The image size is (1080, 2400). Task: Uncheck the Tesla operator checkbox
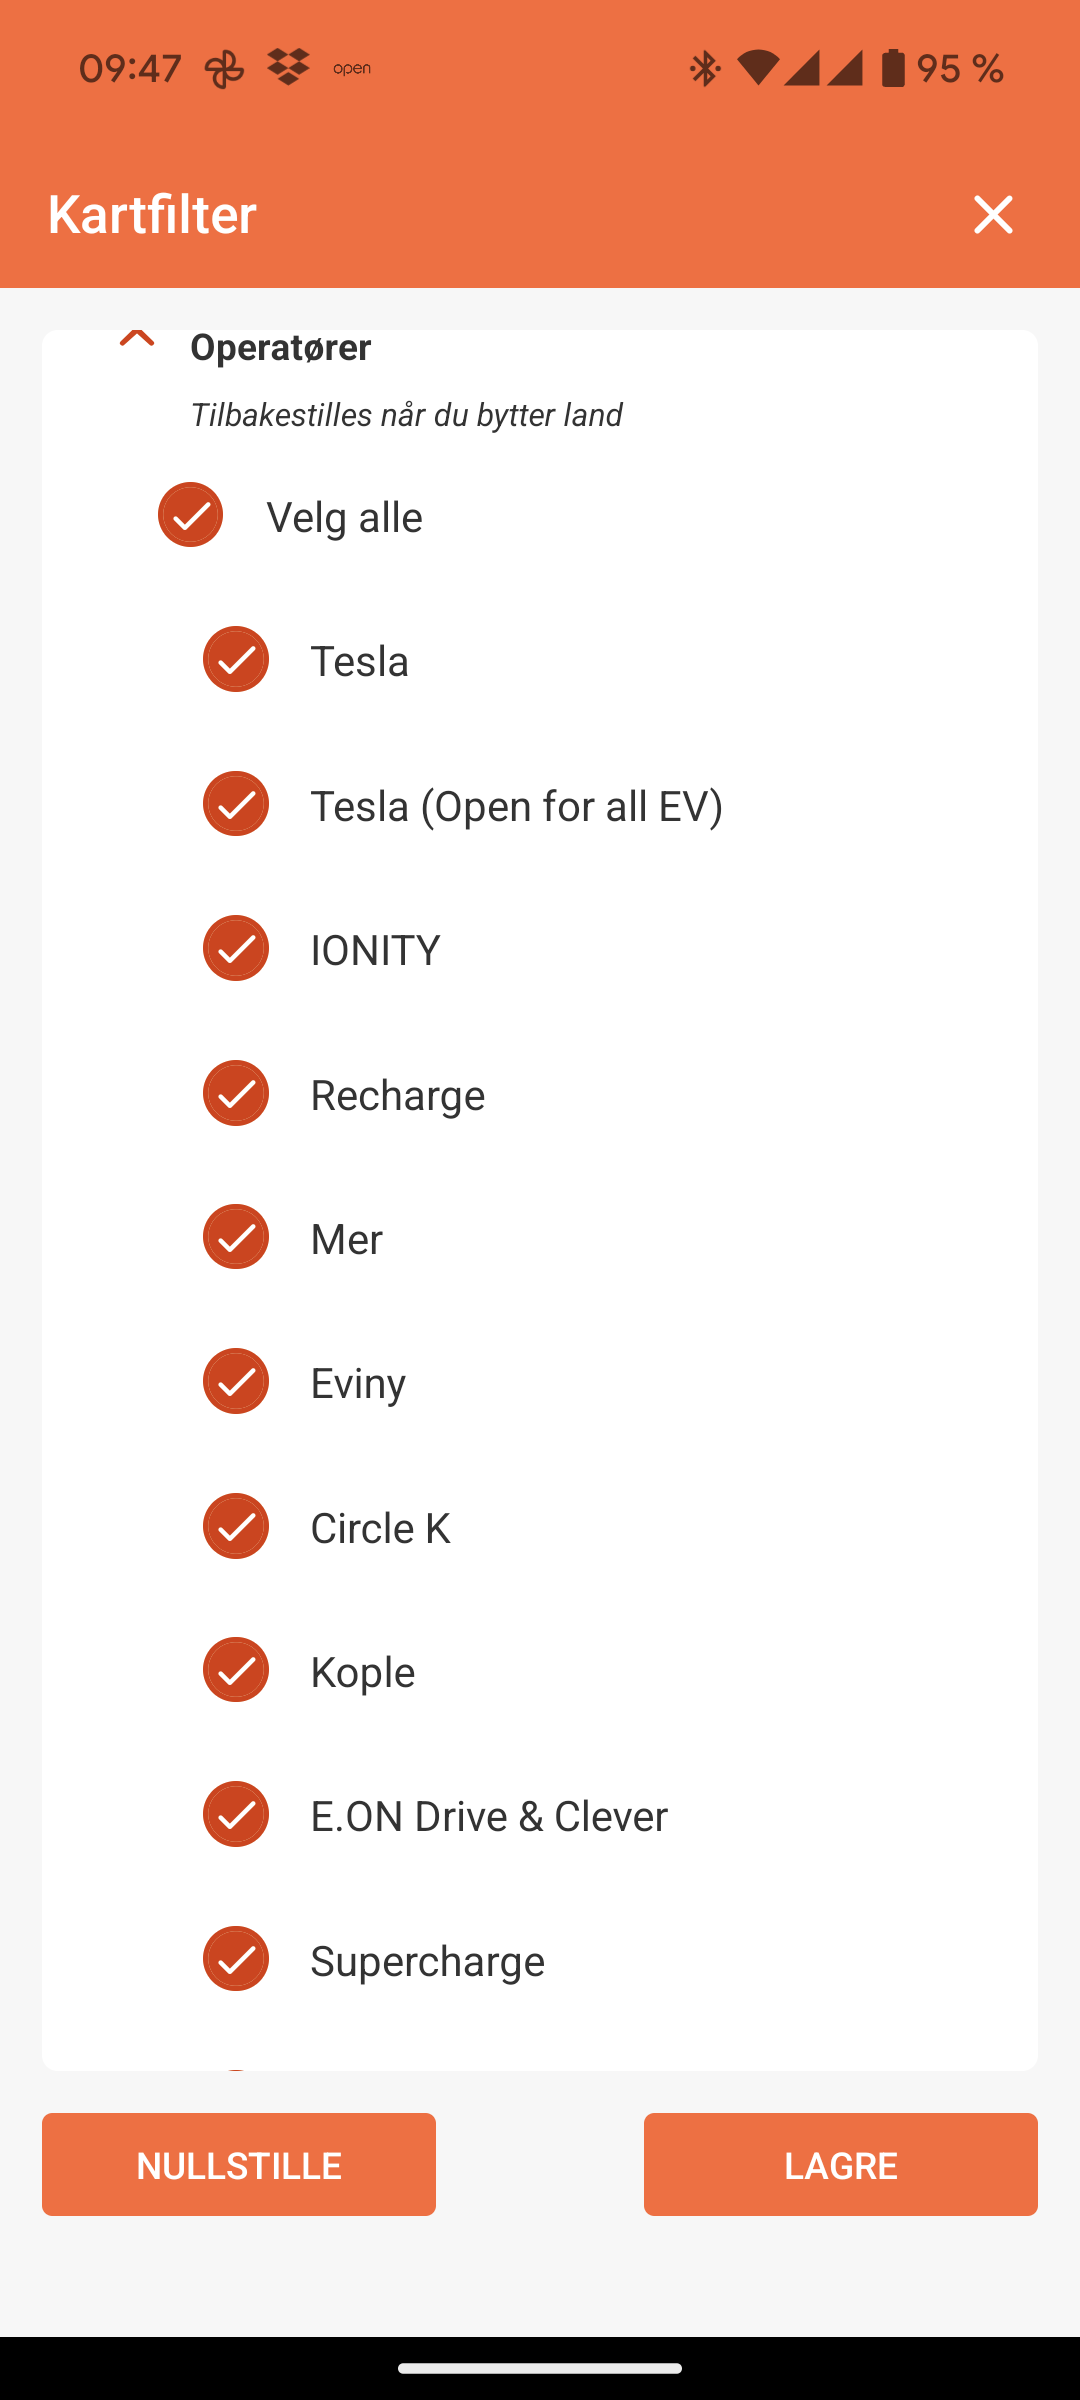236,660
